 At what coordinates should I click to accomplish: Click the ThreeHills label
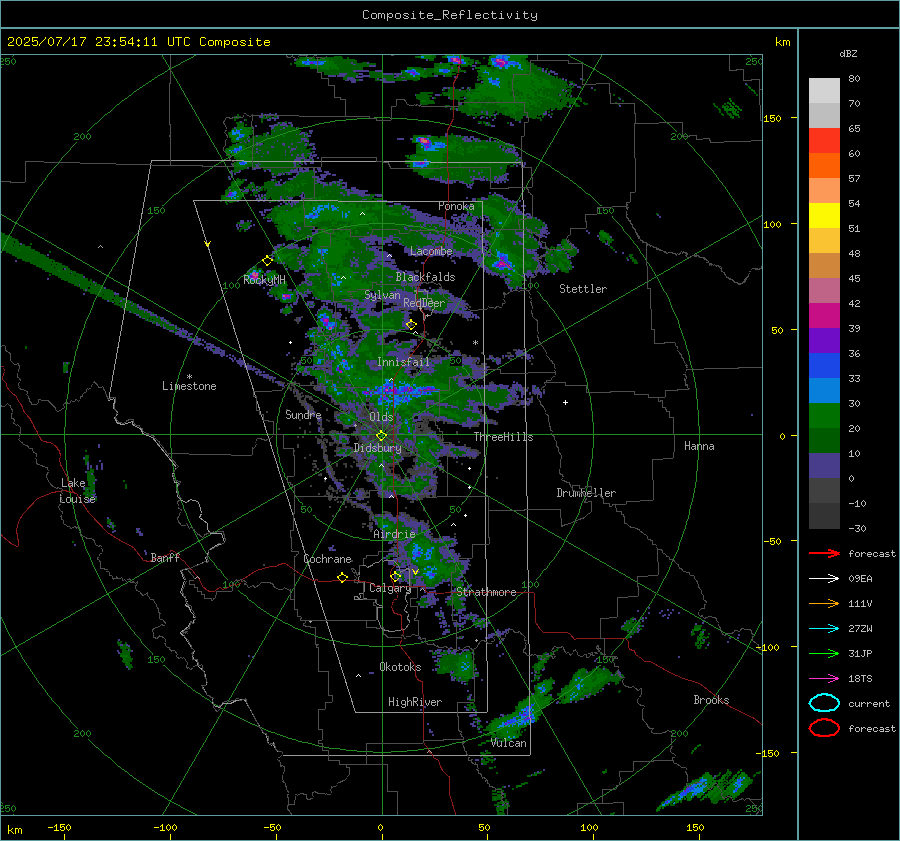tap(503, 437)
